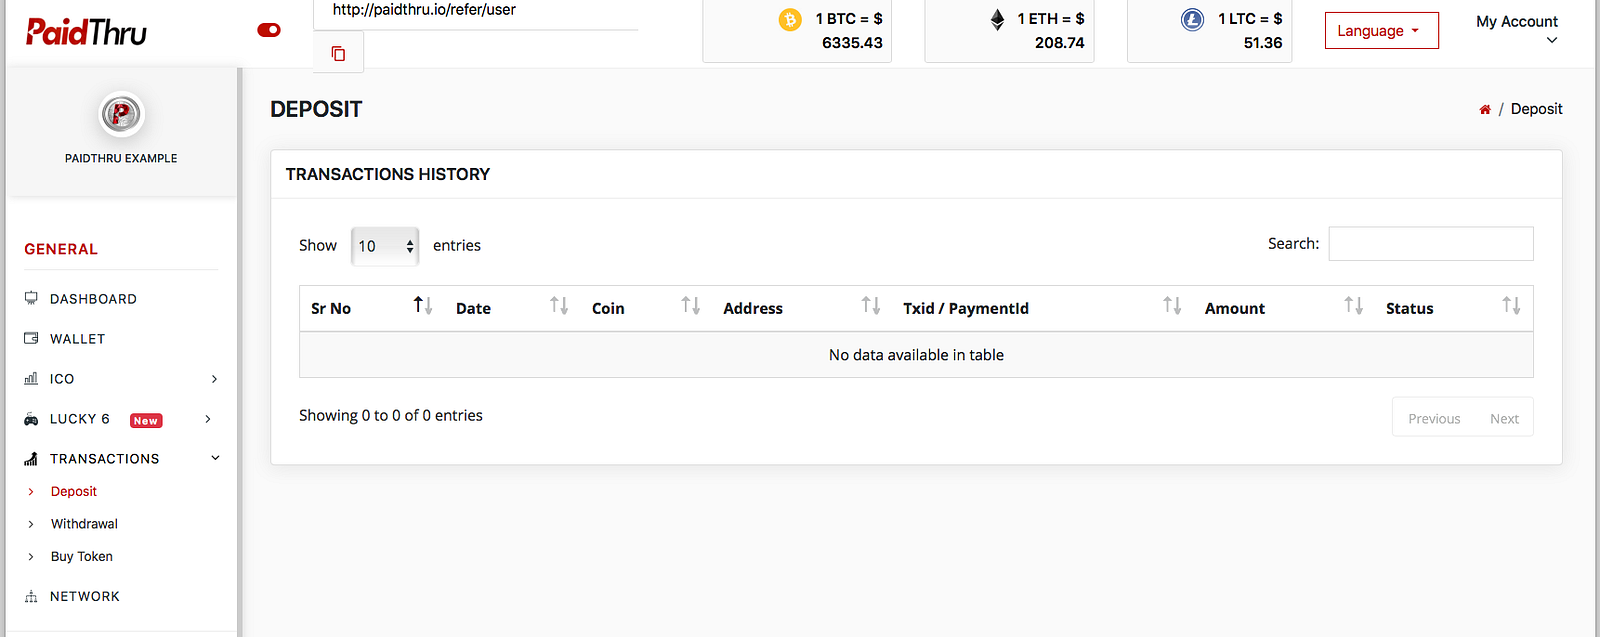Click the Transactions chart icon
The width and height of the screenshot is (1600, 637).
click(31, 459)
